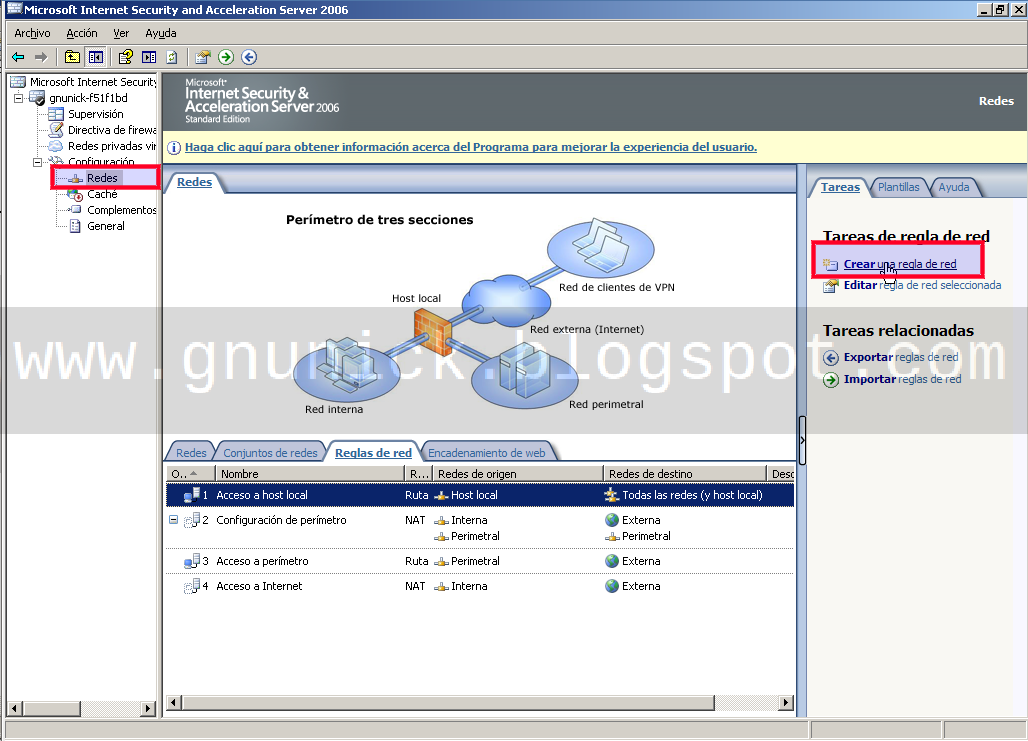Click the Redes privadas virtuales tree icon
Viewport: 1028px width, 741px height.
[56, 146]
